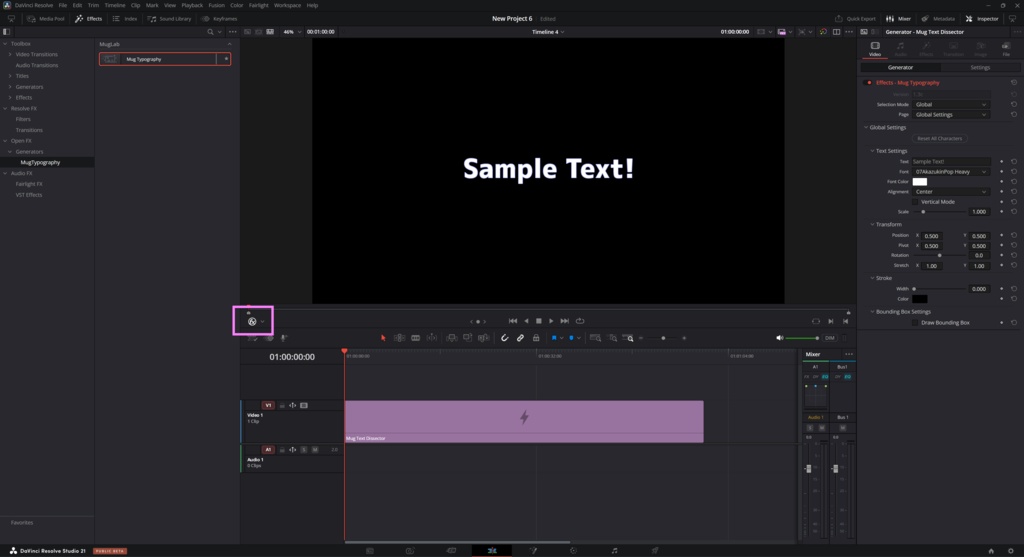1024x557 pixels.
Task: Open the Marker color dropdown arrow
Action: coord(579,338)
